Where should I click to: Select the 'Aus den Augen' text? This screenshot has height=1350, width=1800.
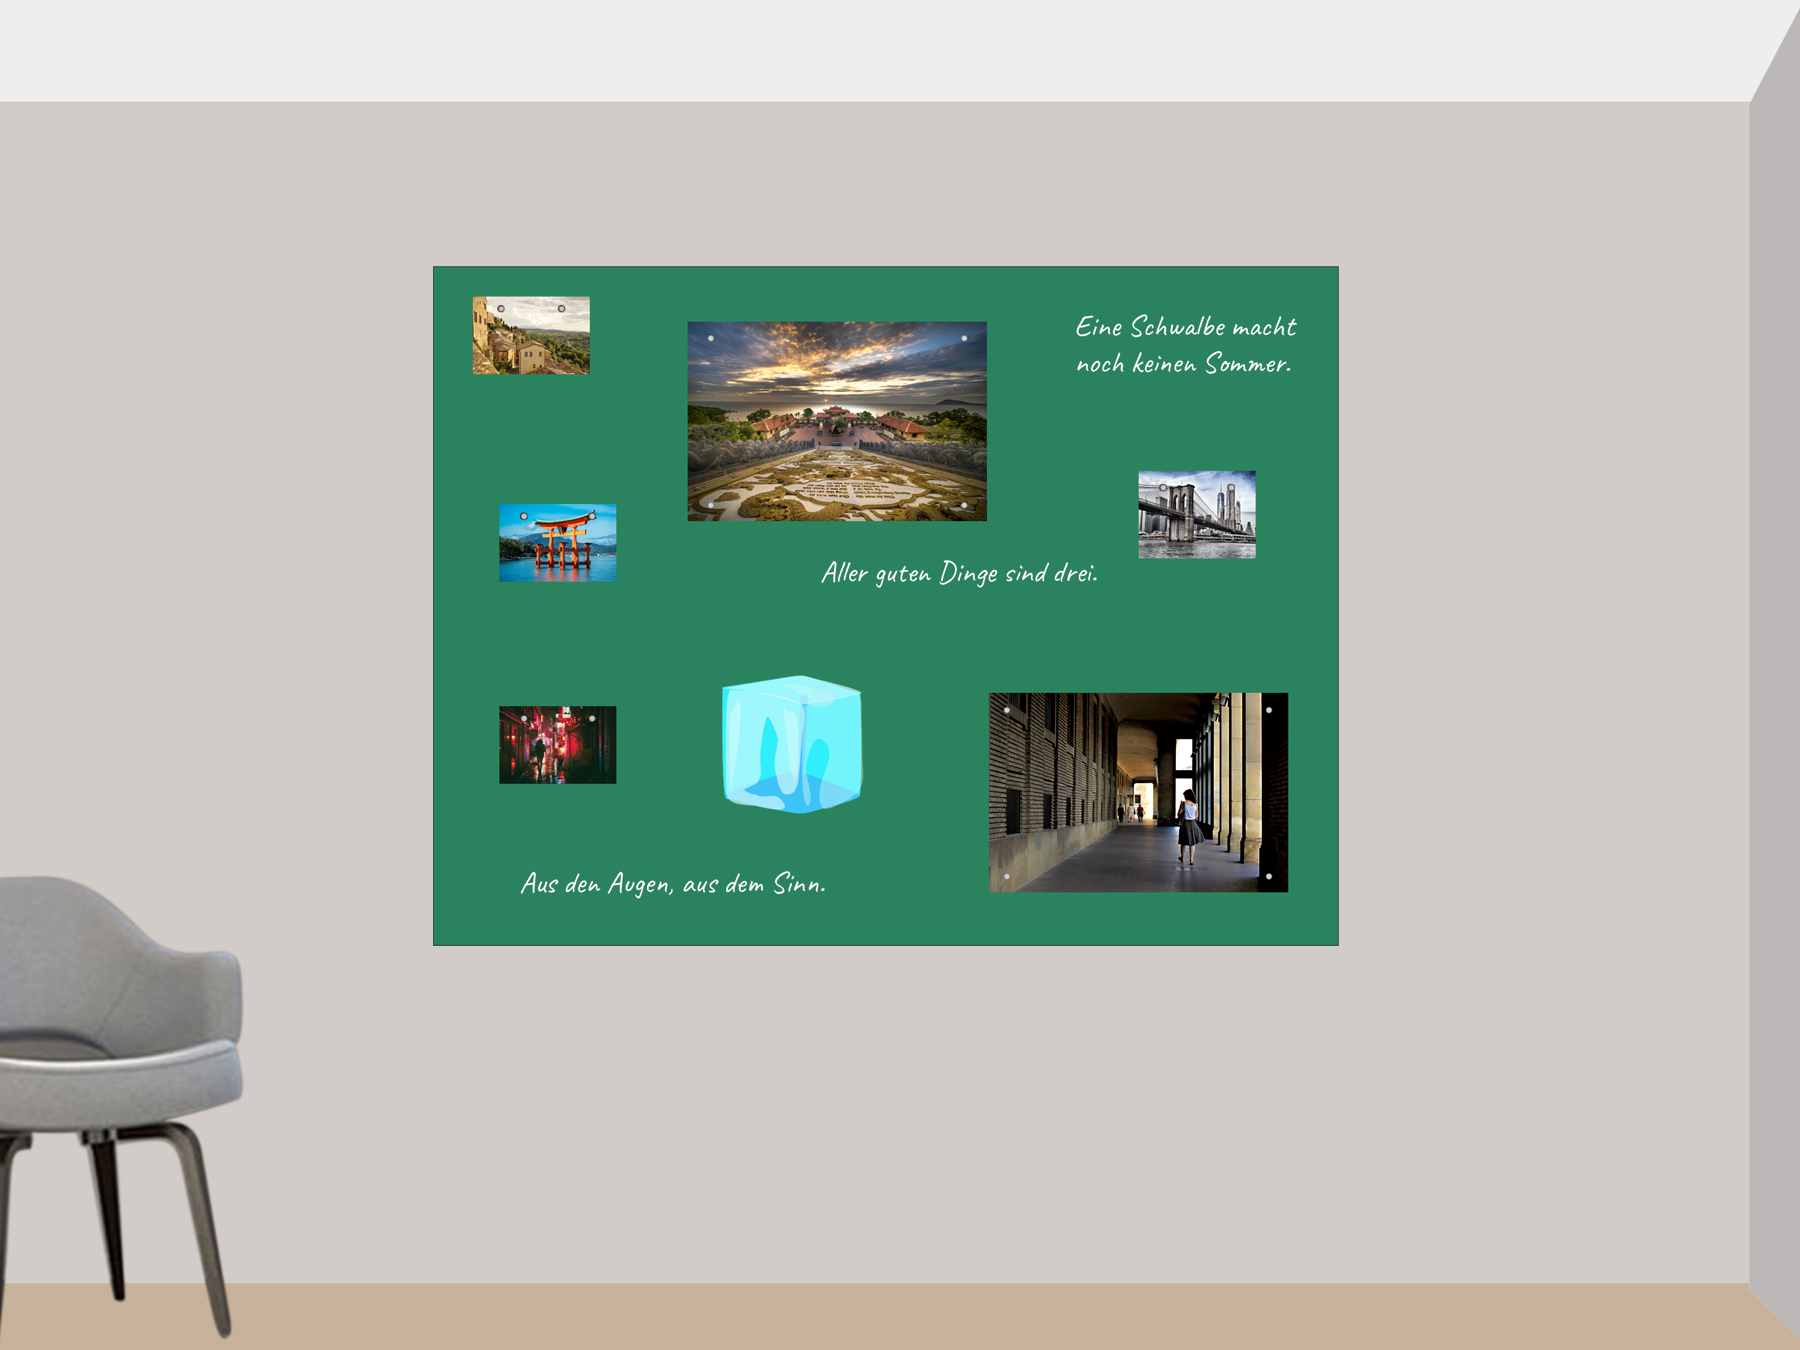point(673,884)
